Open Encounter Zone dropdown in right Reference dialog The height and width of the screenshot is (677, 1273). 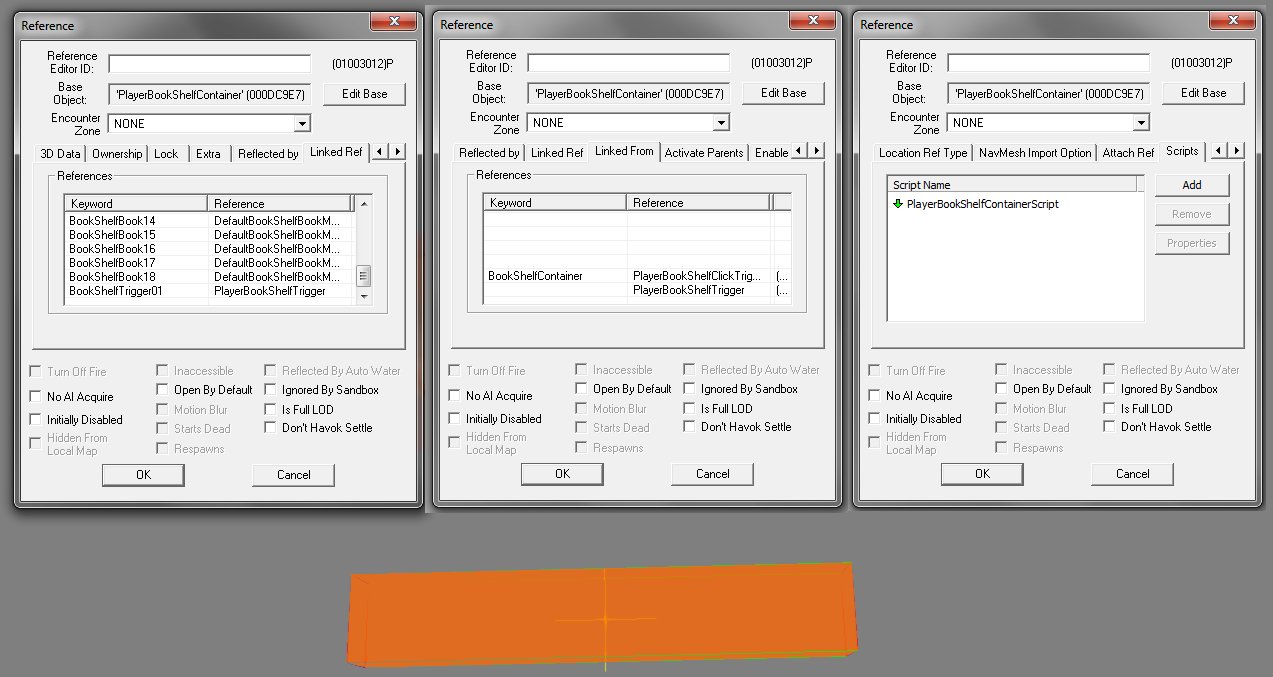click(x=1140, y=123)
